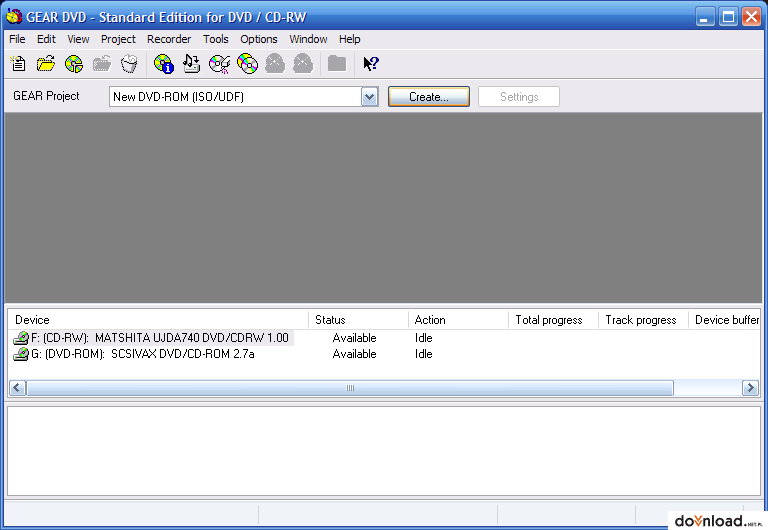Click the disc with pie segment icon
768x530 pixels.
tap(74, 64)
